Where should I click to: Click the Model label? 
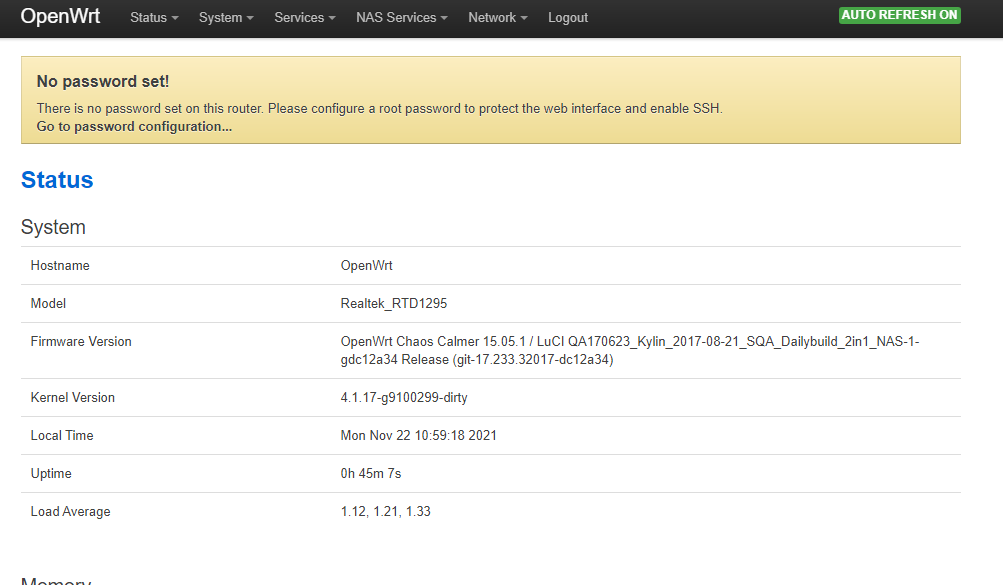(48, 304)
